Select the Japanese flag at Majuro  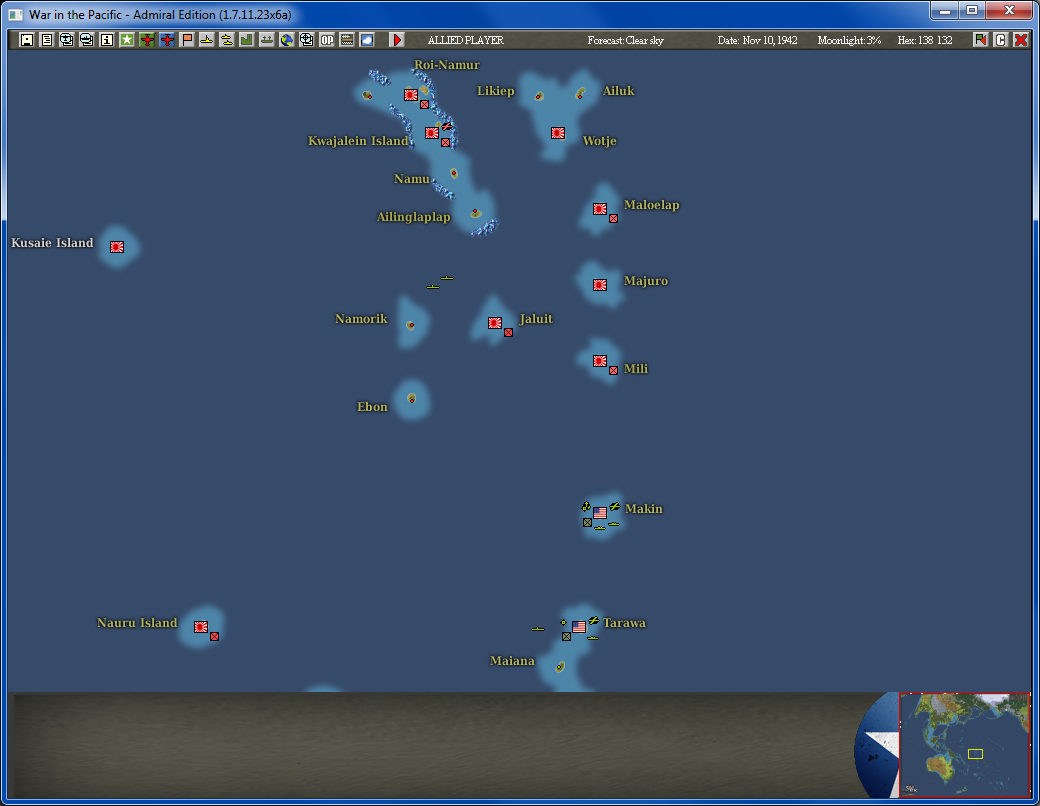click(x=600, y=285)
